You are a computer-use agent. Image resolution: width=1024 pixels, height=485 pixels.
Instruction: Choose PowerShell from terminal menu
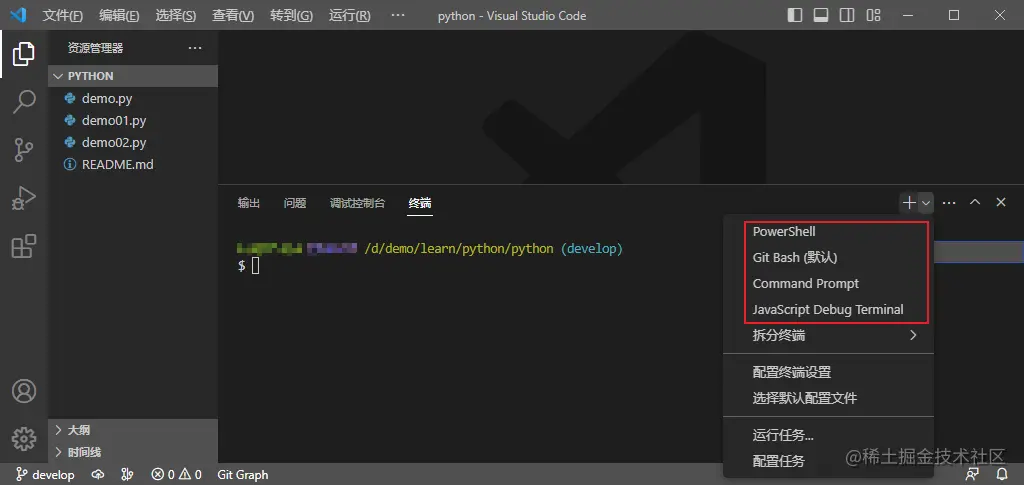(x=829, y=232)
